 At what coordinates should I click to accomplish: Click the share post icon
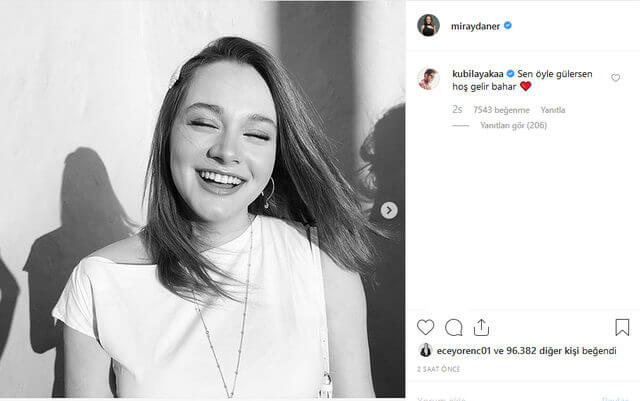[481, 327]
